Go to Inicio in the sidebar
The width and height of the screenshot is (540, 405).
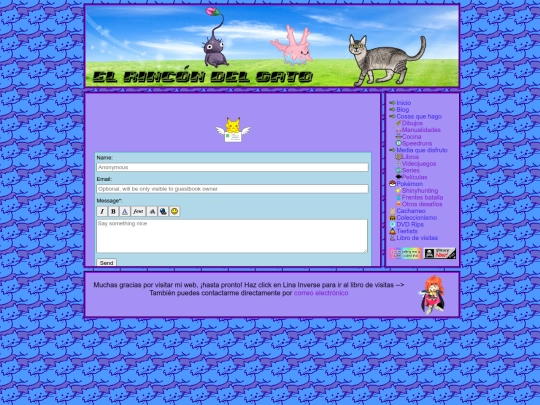(x=404, y=103)
